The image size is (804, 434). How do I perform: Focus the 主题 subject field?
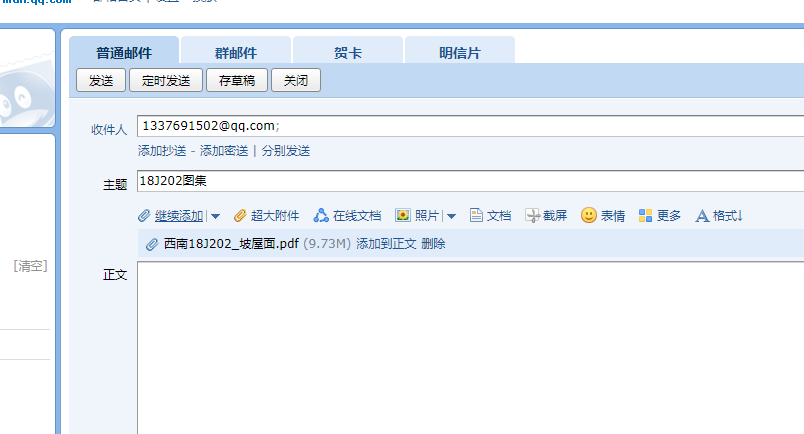tap(471, 181)
